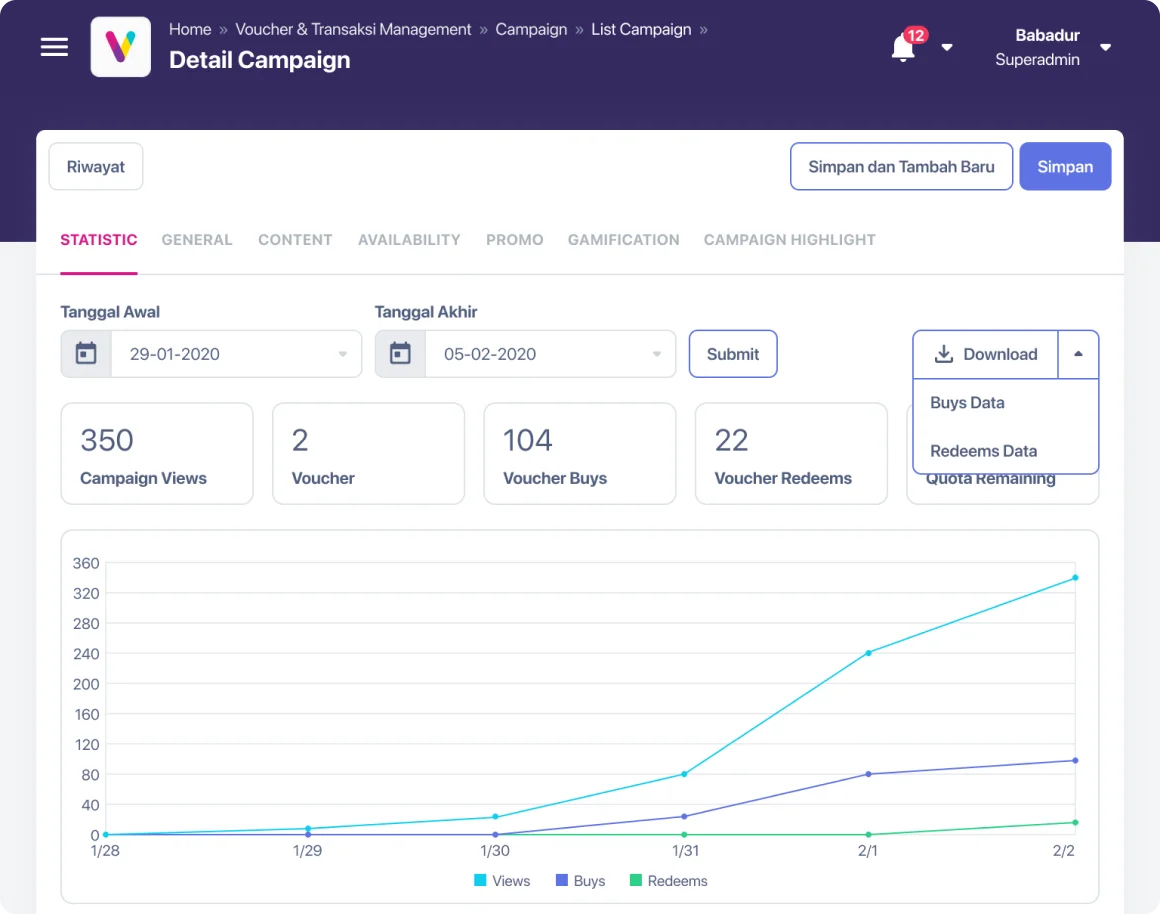Viewport: 1160px width, 914px height.
Task: Click the Simpan button
Action: pos(1065,167)
